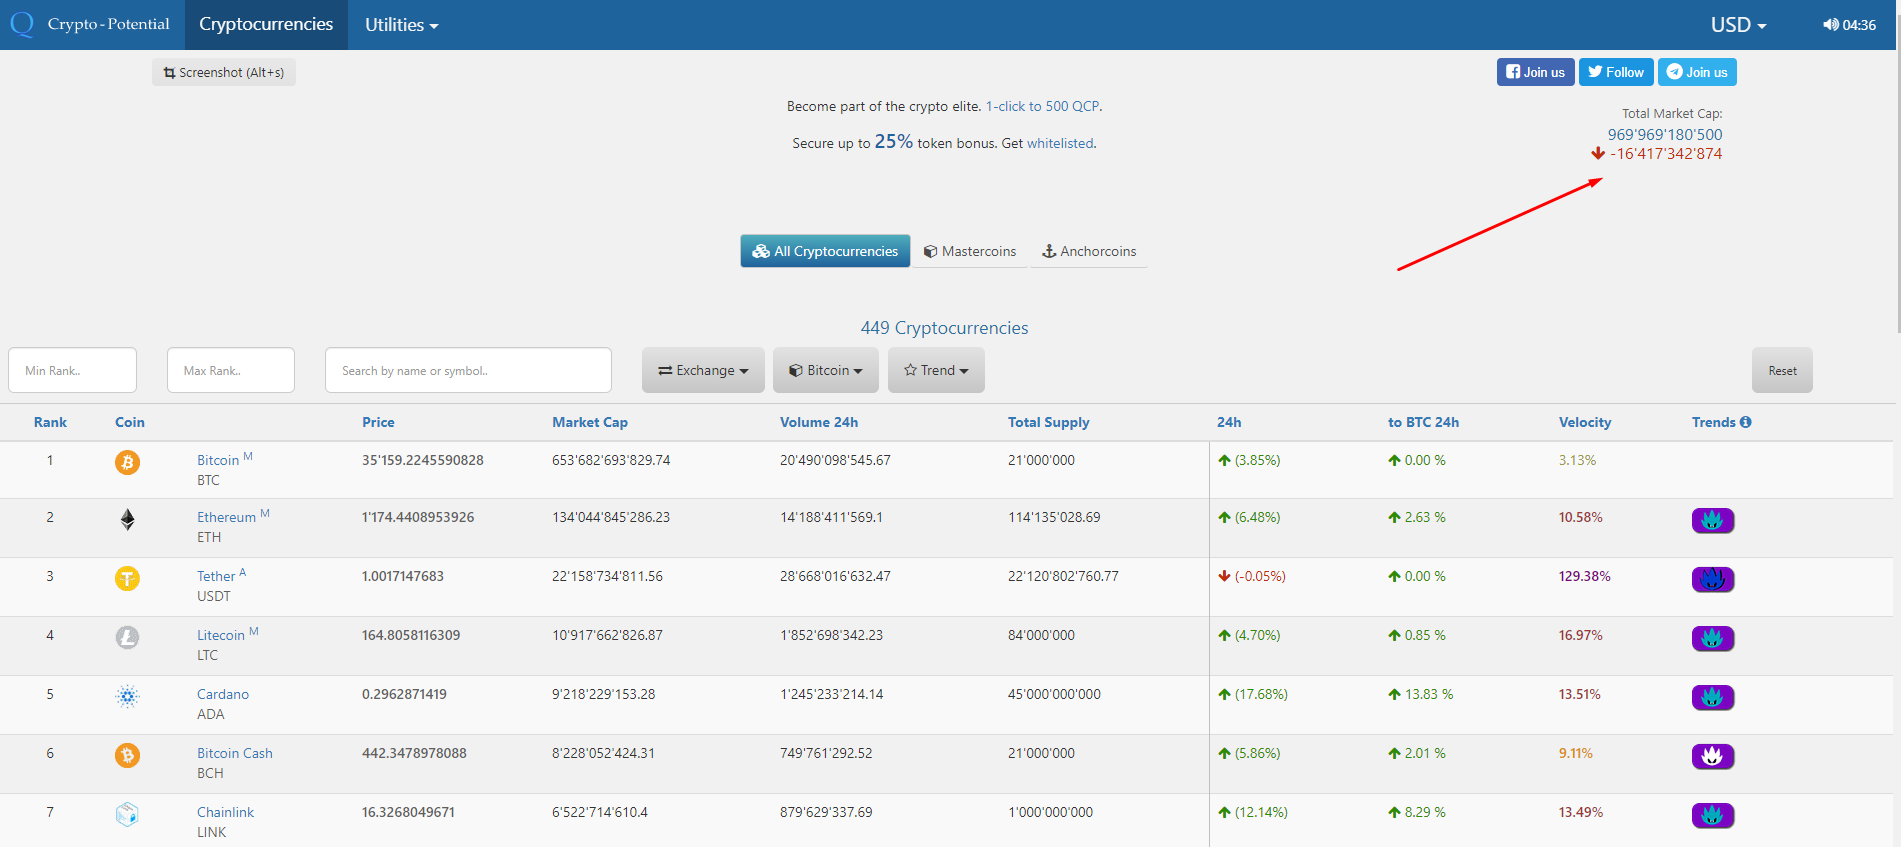Open the Utilities menu dropdown

(401, 25)
